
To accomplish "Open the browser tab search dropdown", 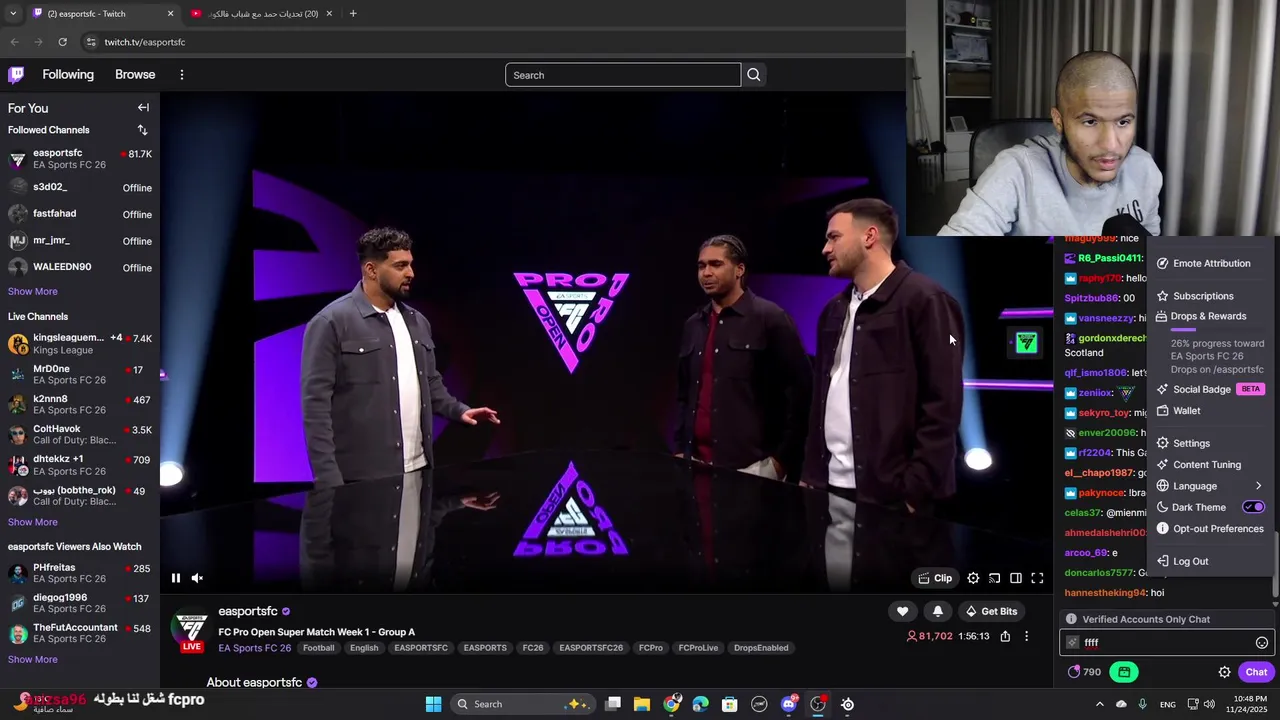I will pyautogui.click(x=13, y=14).
